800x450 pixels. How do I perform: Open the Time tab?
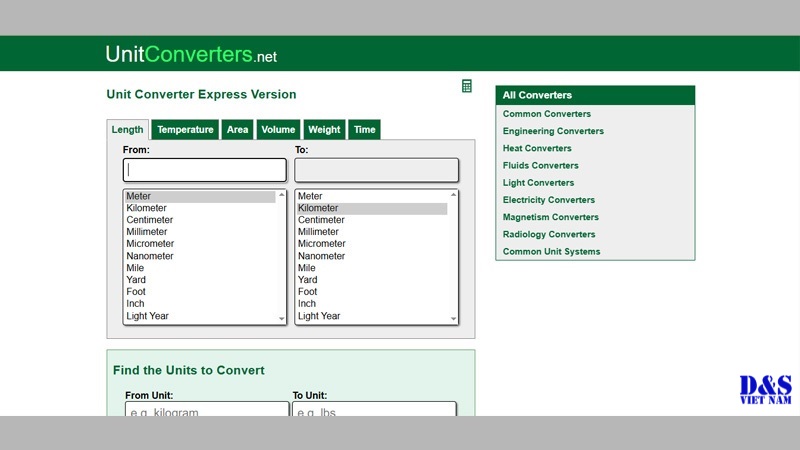point(365,130)
